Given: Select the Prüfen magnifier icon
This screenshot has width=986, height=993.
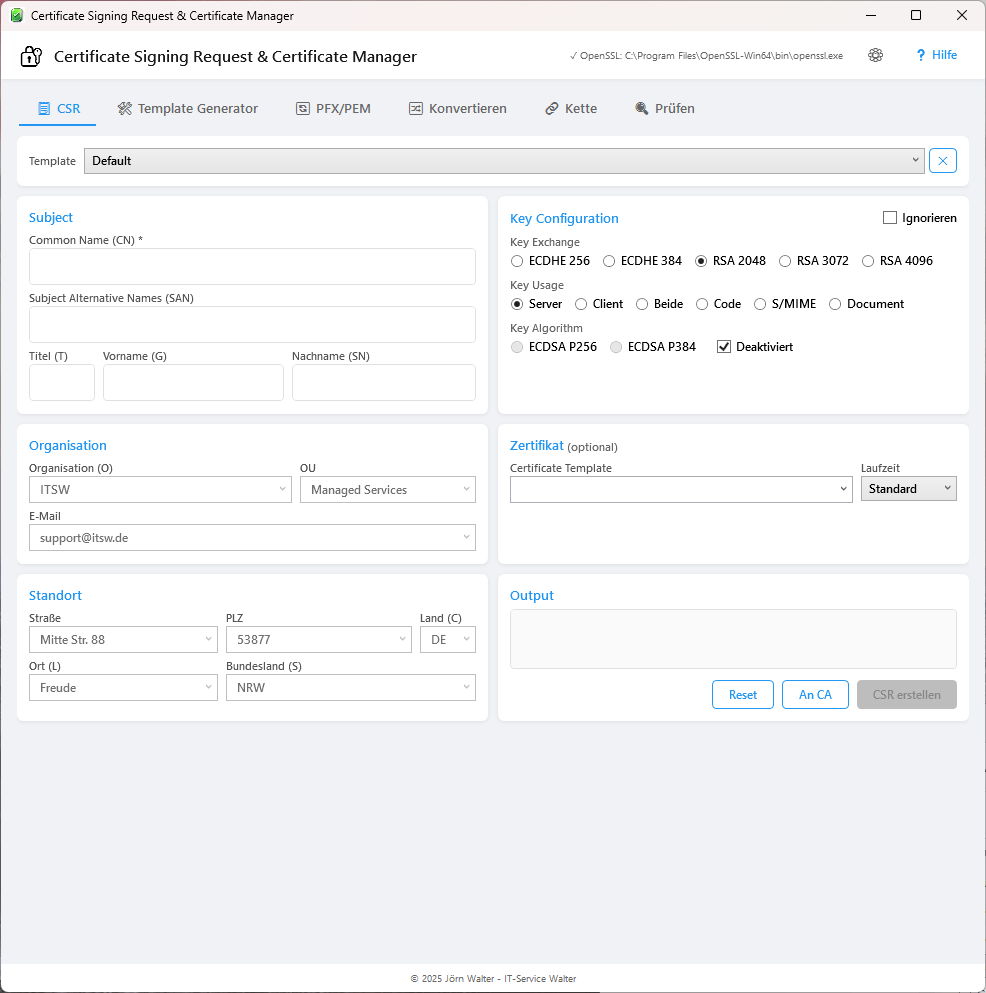Looking at the screenshot, I should (x=640, y=108).
